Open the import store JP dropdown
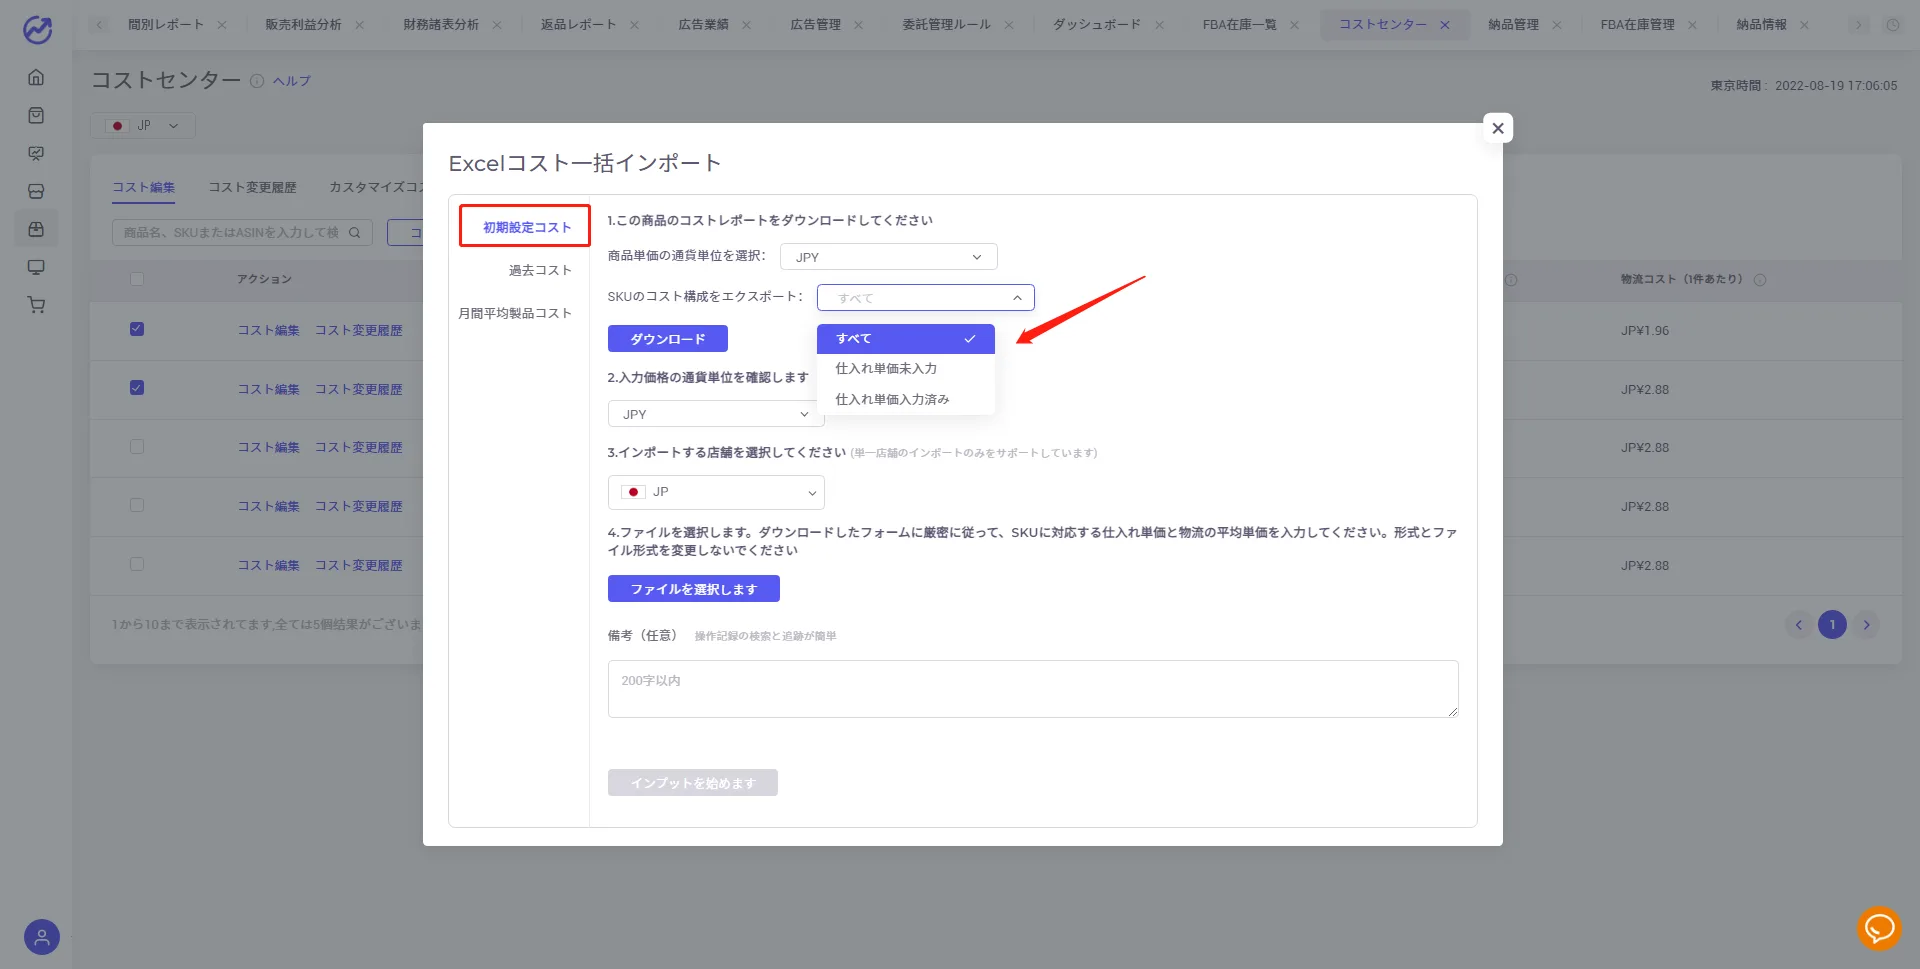Screen dimensions: 1920x969 click(716, 492)
